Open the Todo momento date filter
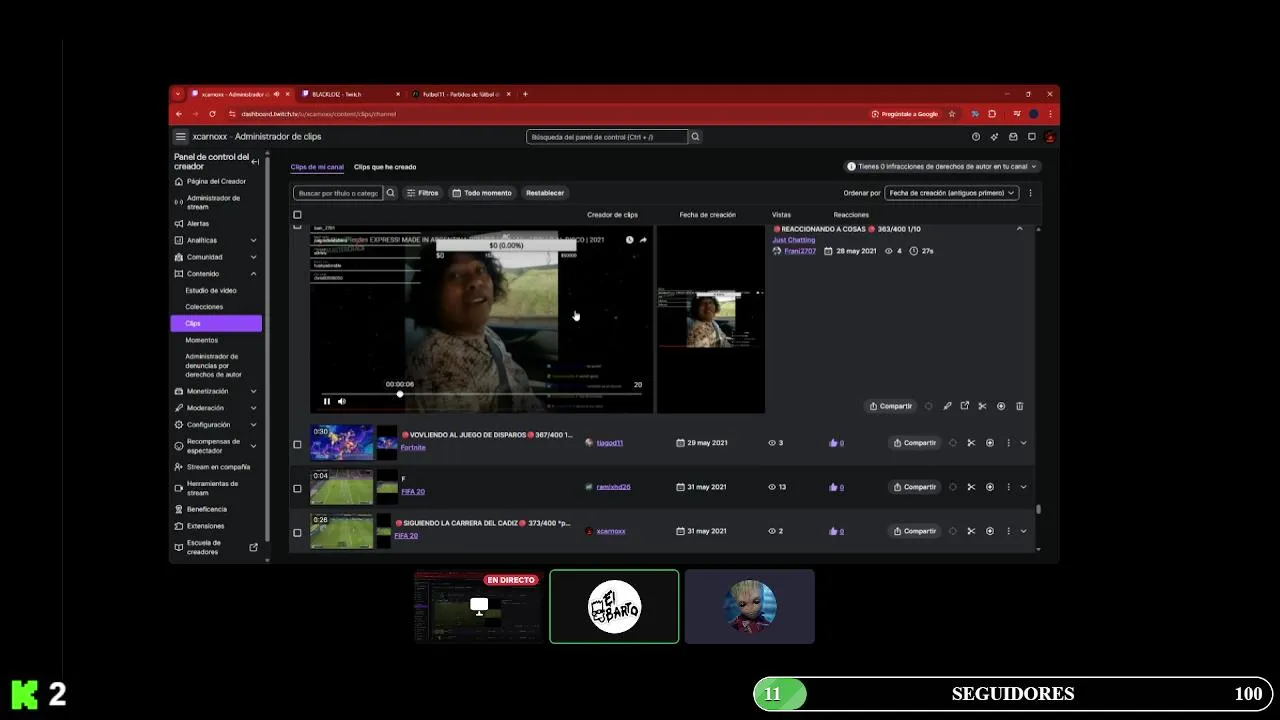1280x720 pixels. click(x=482, y=193)
